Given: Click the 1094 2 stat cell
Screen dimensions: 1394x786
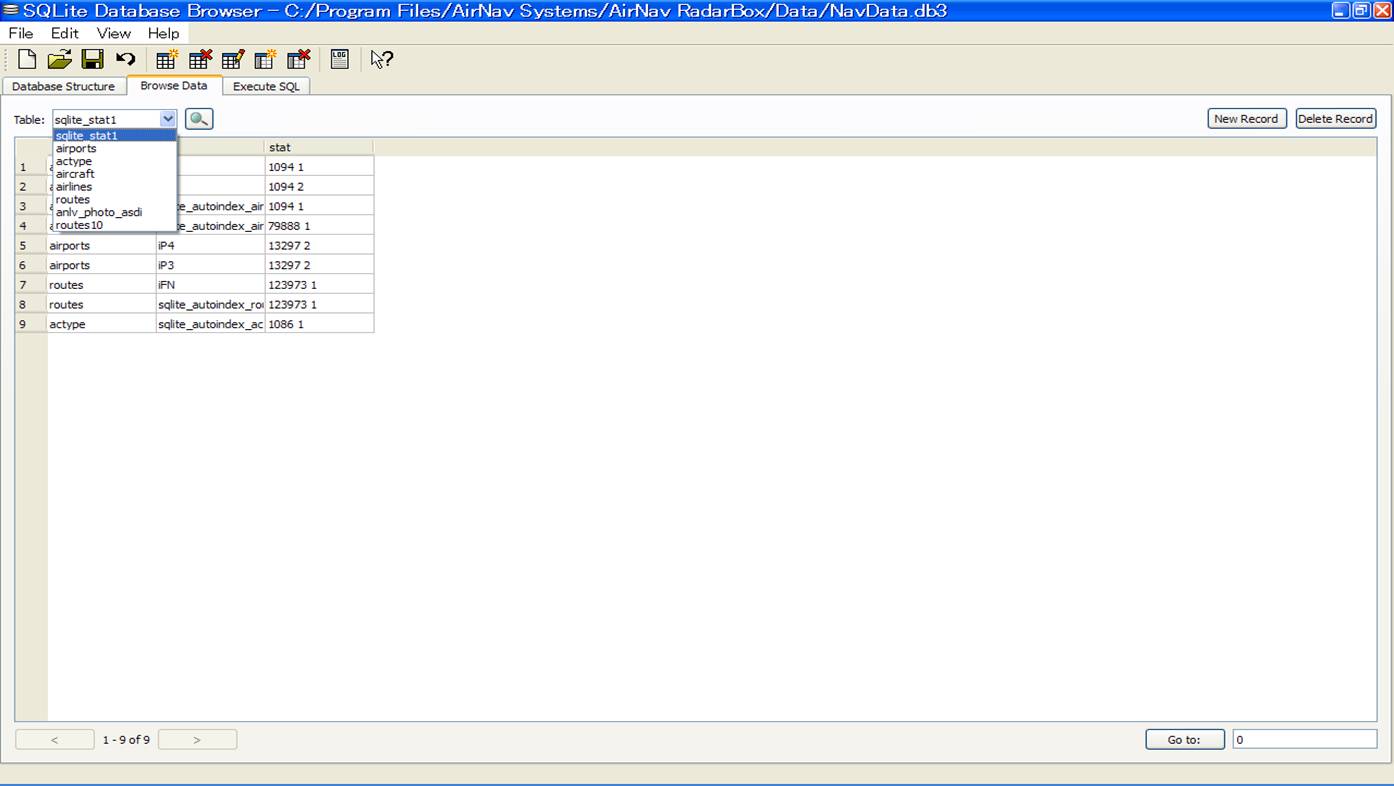Looking at the screenshot, I should (319, 187).
